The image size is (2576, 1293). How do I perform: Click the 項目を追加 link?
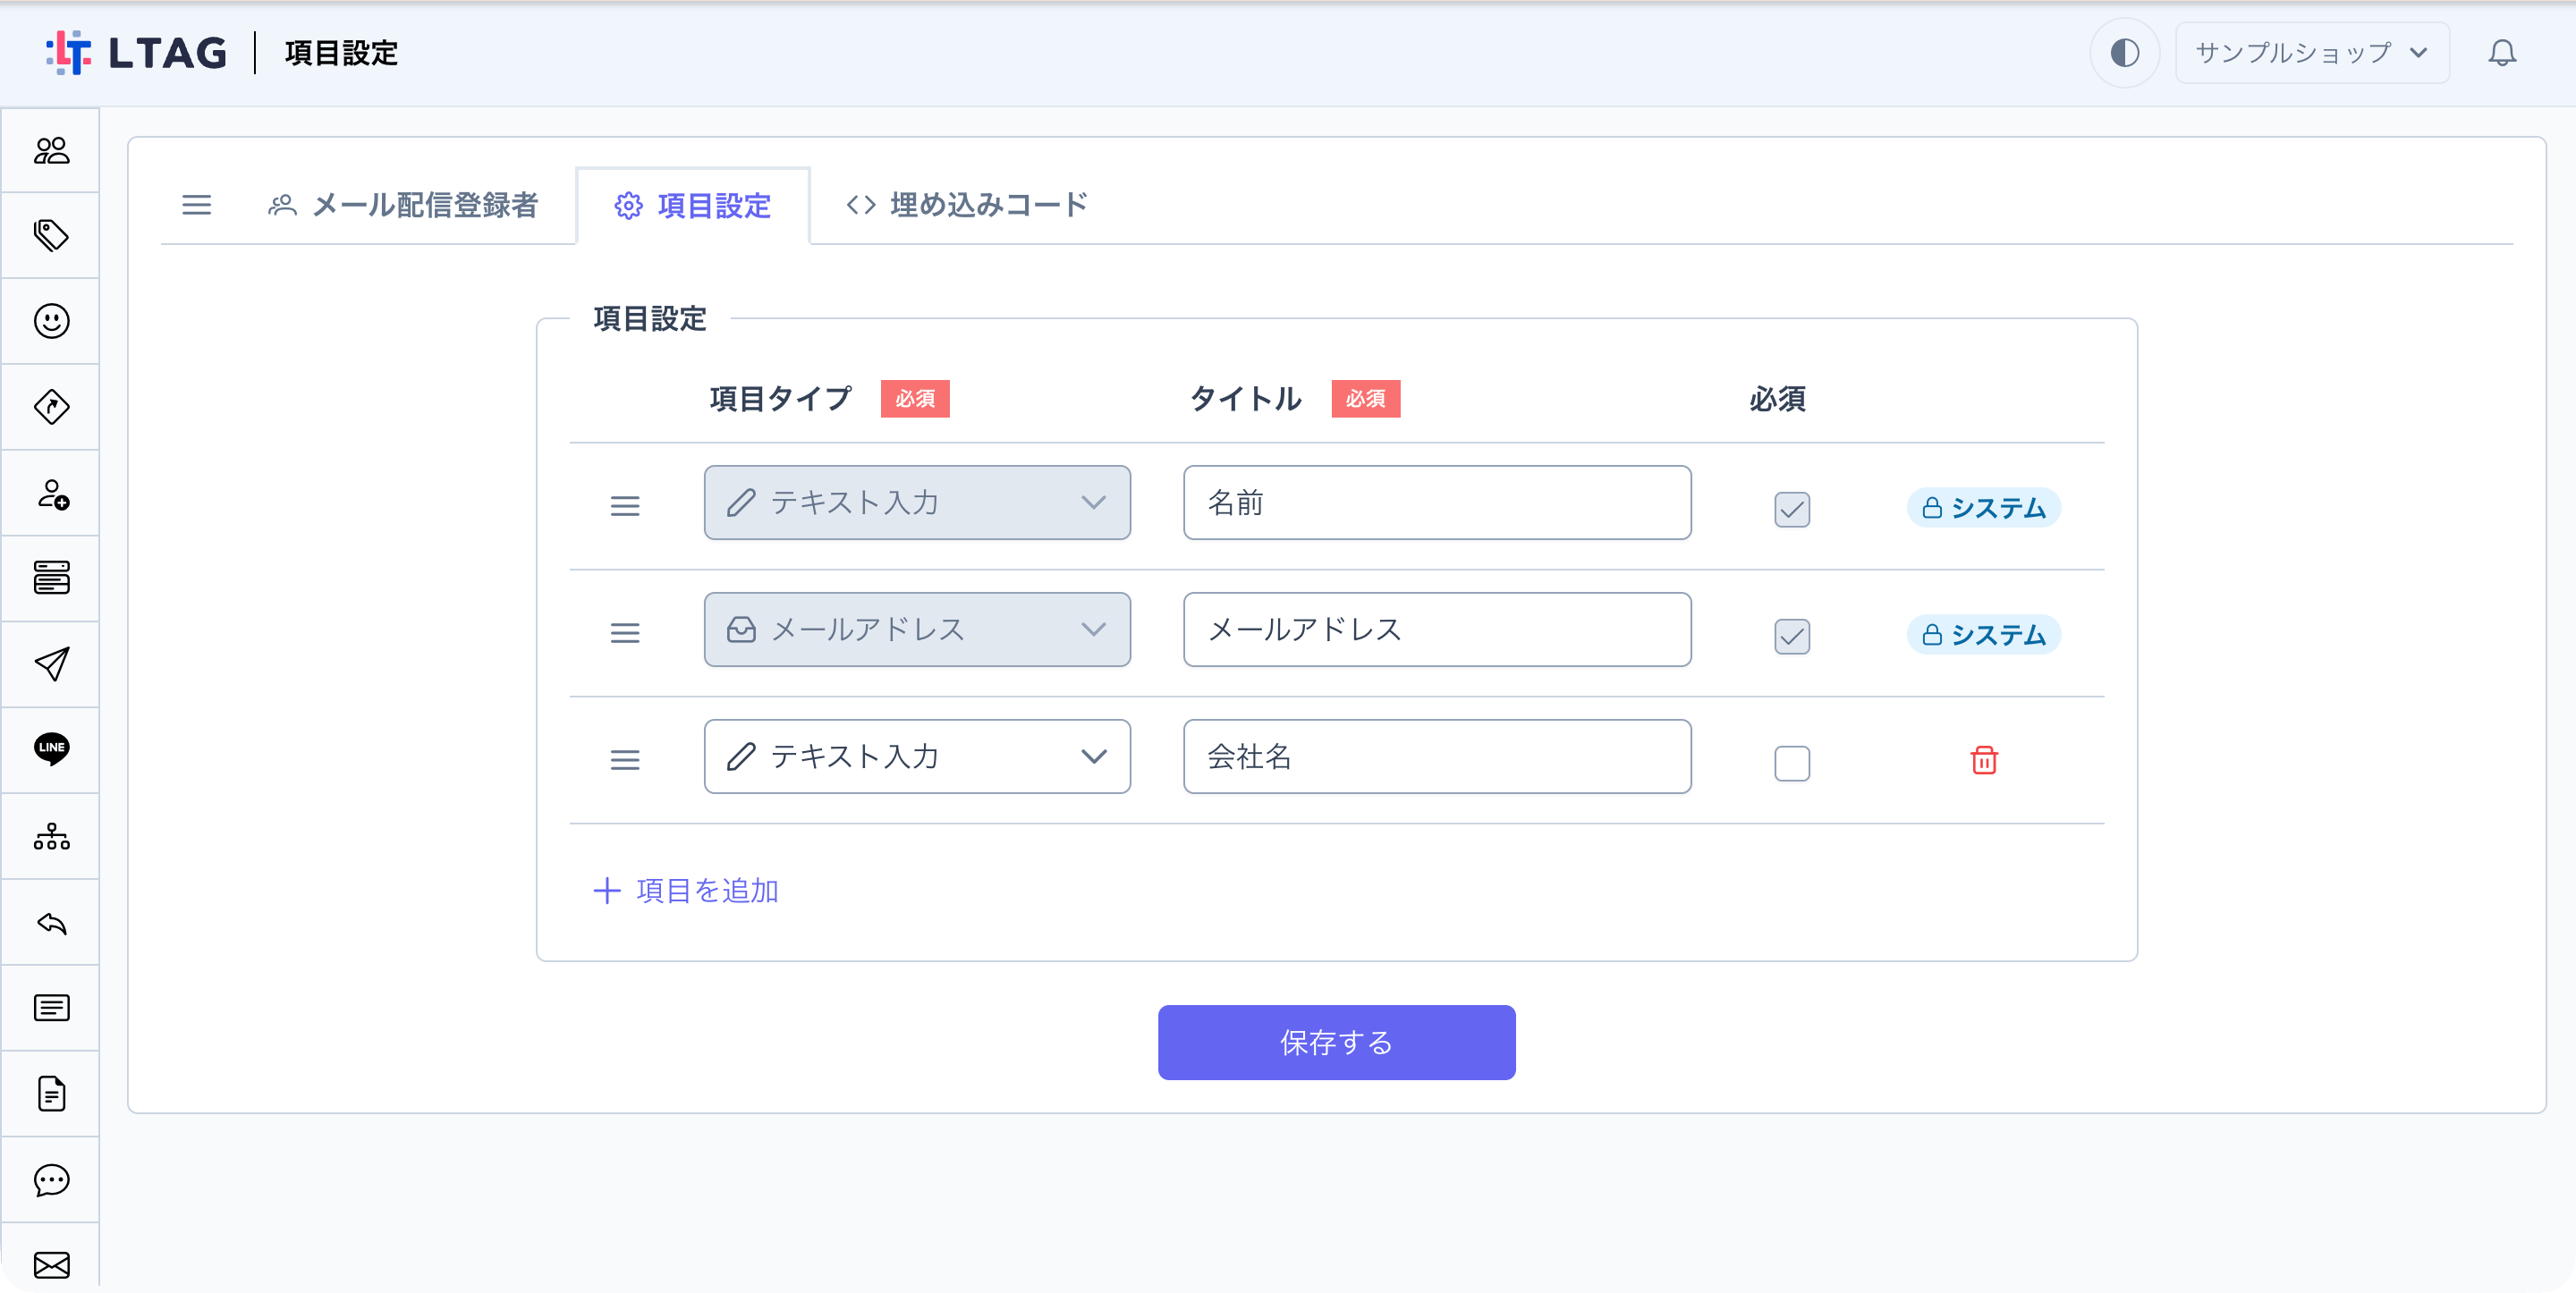(686, 890)
